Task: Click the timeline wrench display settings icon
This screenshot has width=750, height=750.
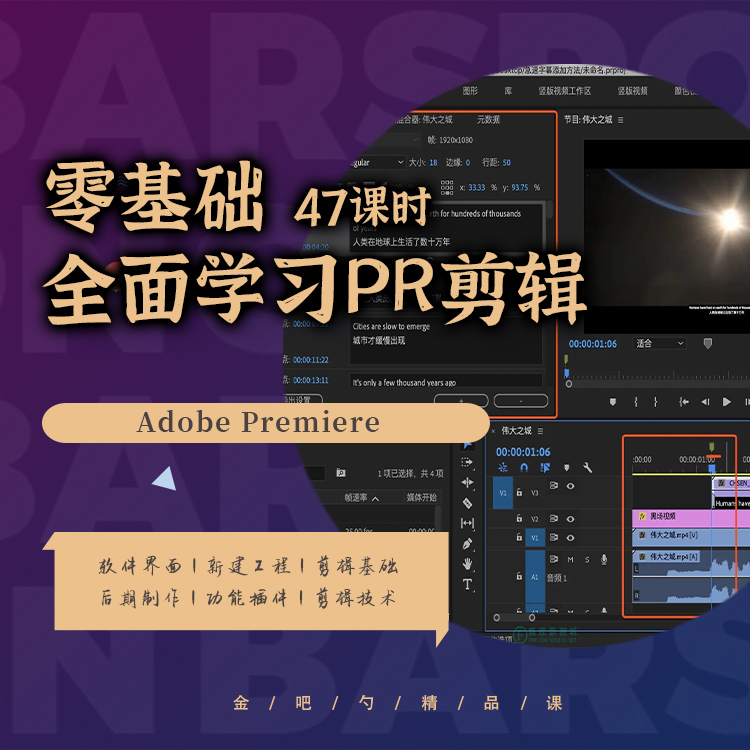Action: (587, 467)
